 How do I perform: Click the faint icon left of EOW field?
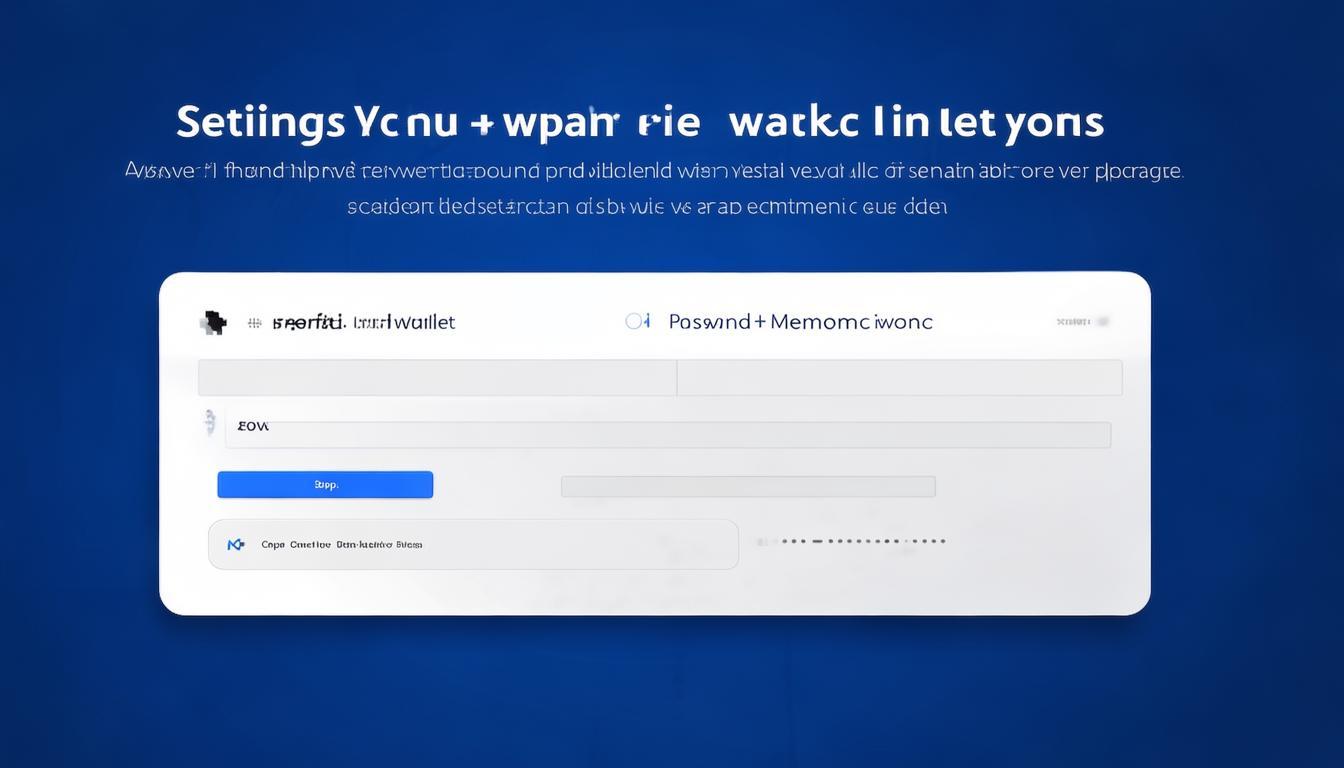click(x=209, y=422)
